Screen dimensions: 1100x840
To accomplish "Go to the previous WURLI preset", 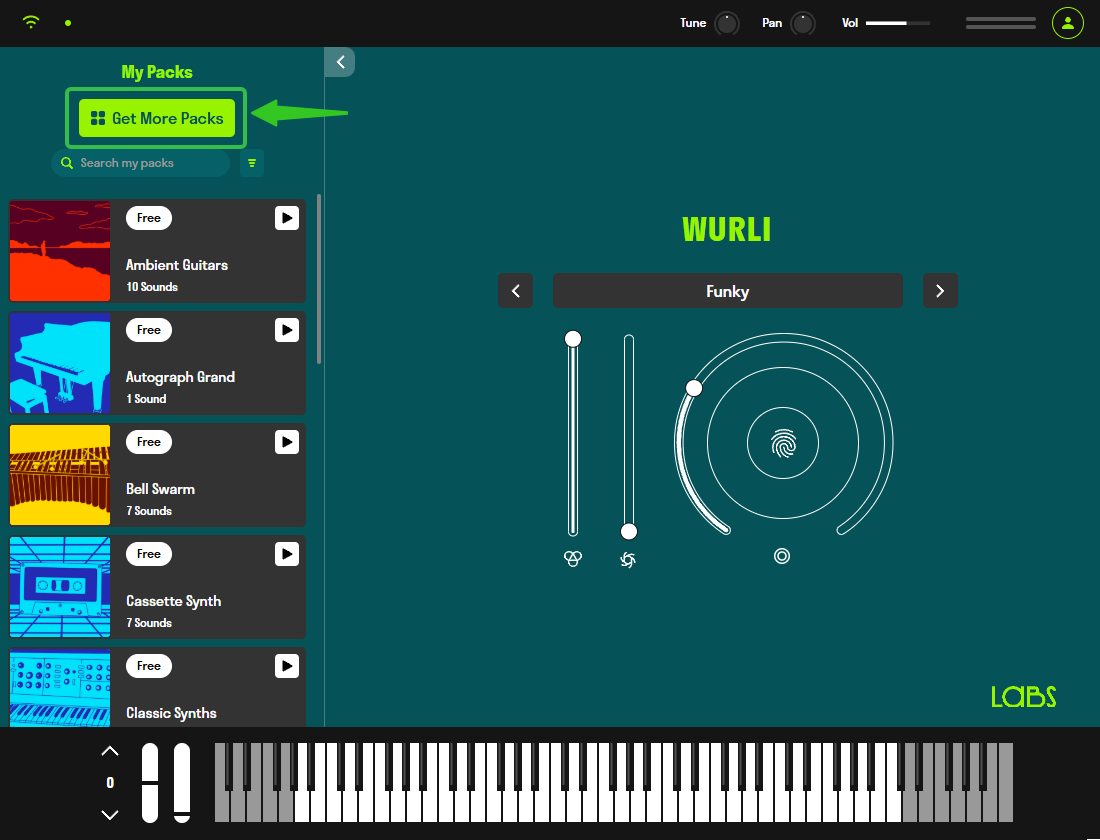I will pyautogui.click(x=516, y=291).
